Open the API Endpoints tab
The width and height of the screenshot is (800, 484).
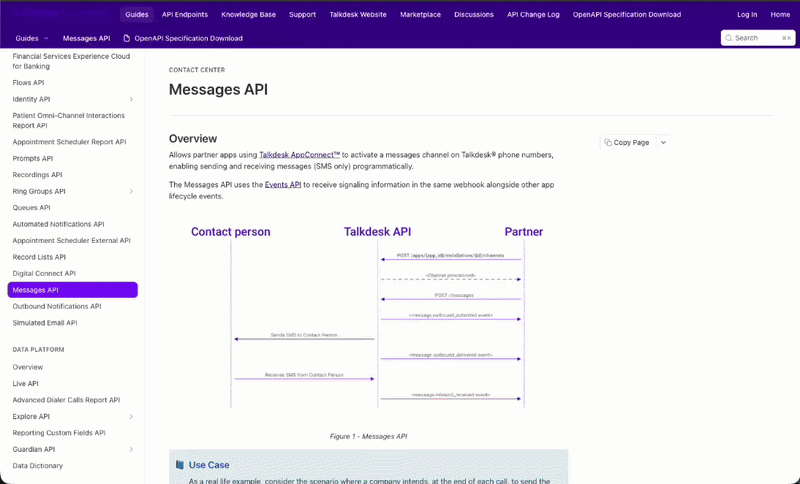tap(185, 14)
